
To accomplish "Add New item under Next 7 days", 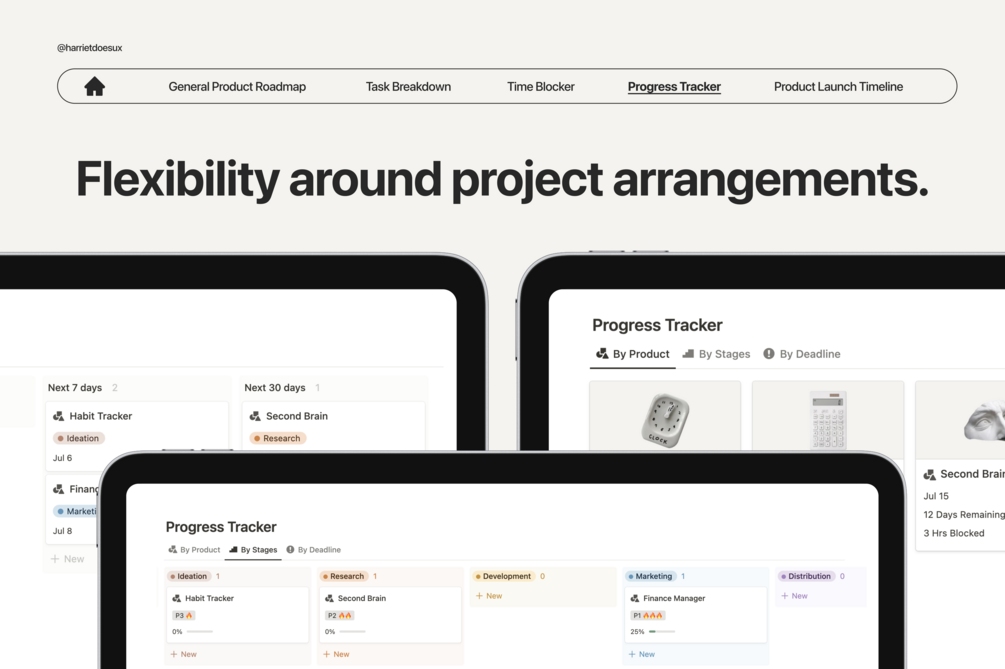I will [x=67, y=559].
